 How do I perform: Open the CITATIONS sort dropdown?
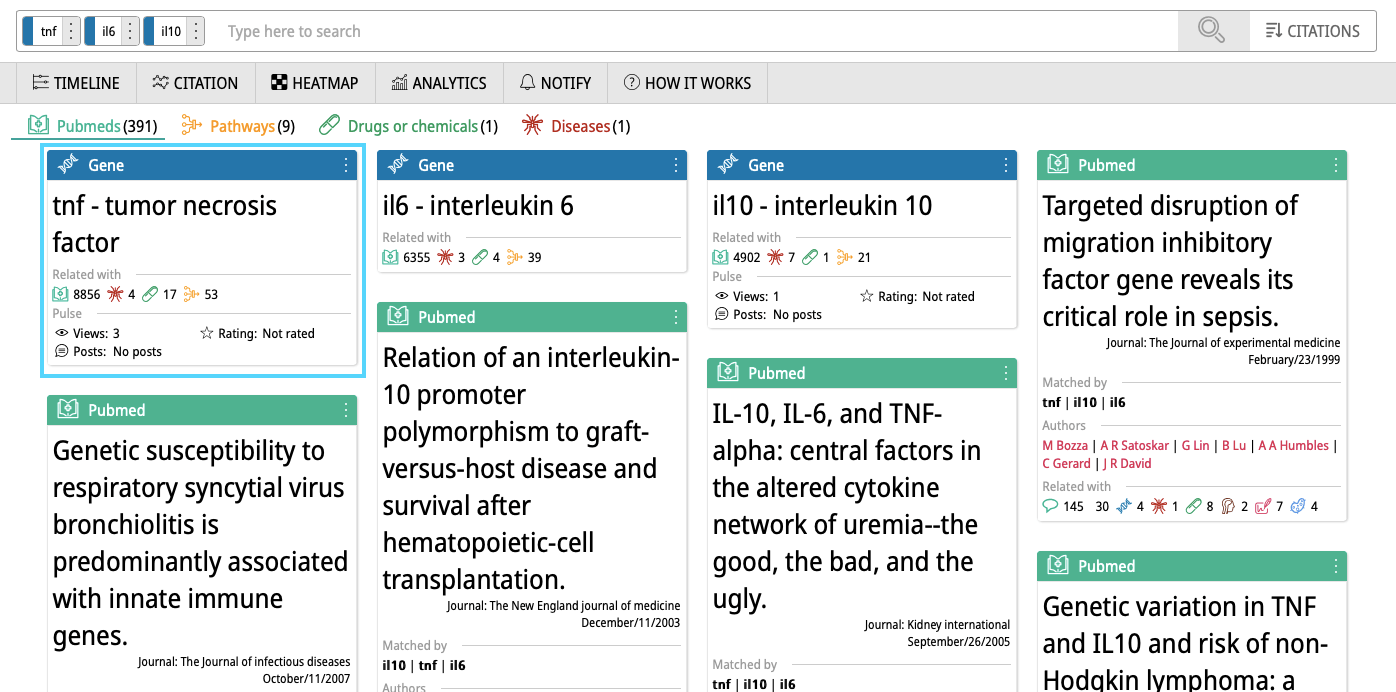(1312, 31)
